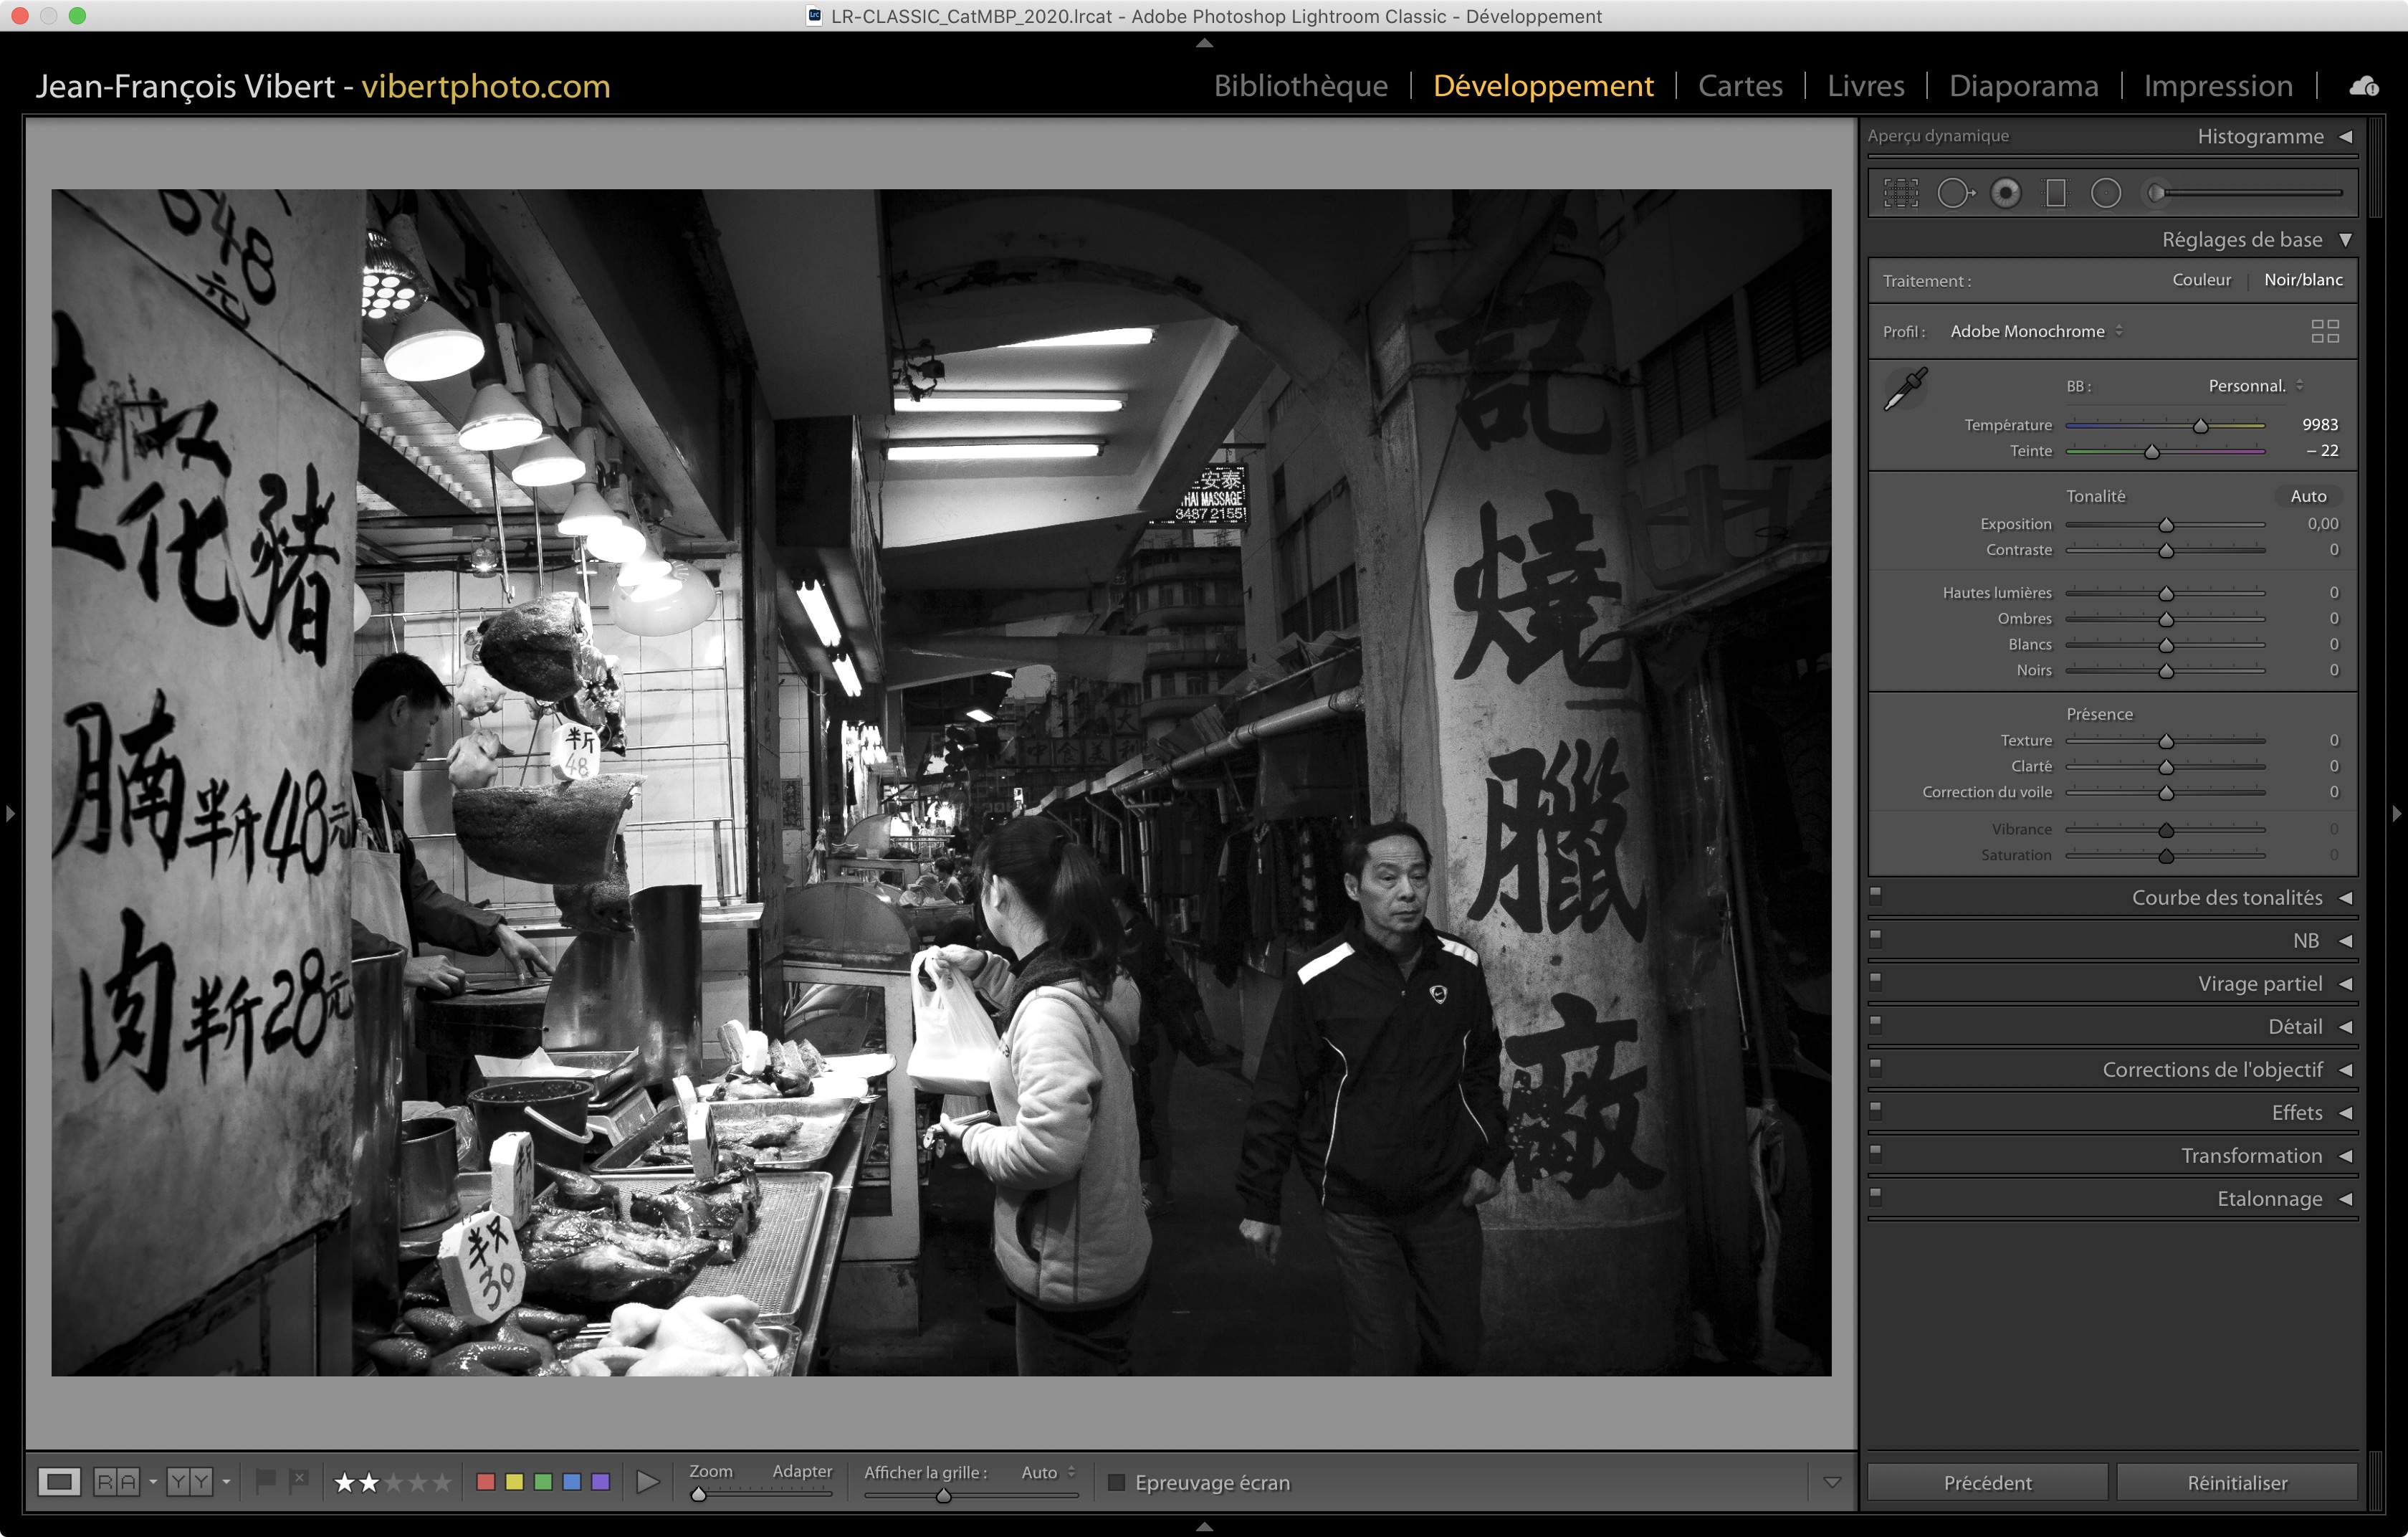Switch treatment to Couleur

click(2201, 280)
